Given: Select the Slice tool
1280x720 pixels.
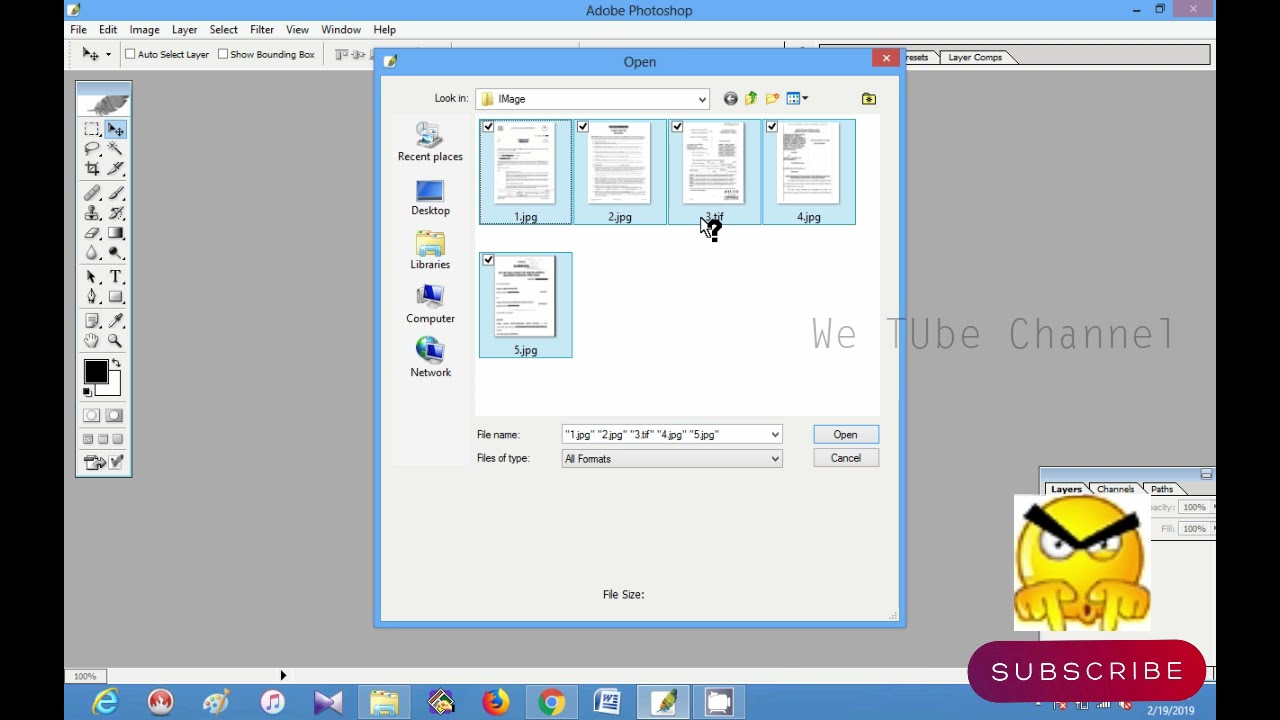Looking at the screenshot, I should (116, 169).
